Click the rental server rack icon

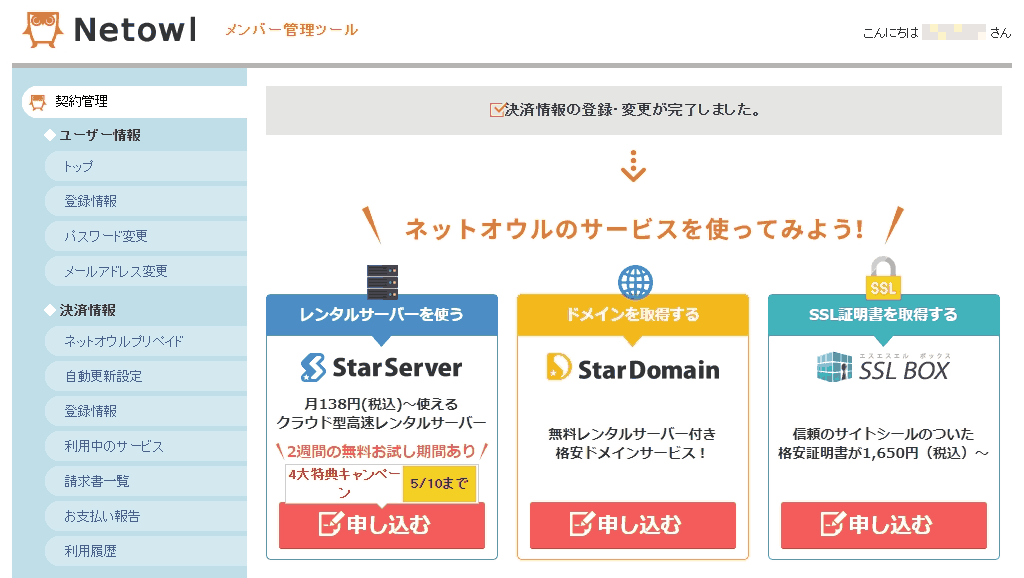[383, 282]
